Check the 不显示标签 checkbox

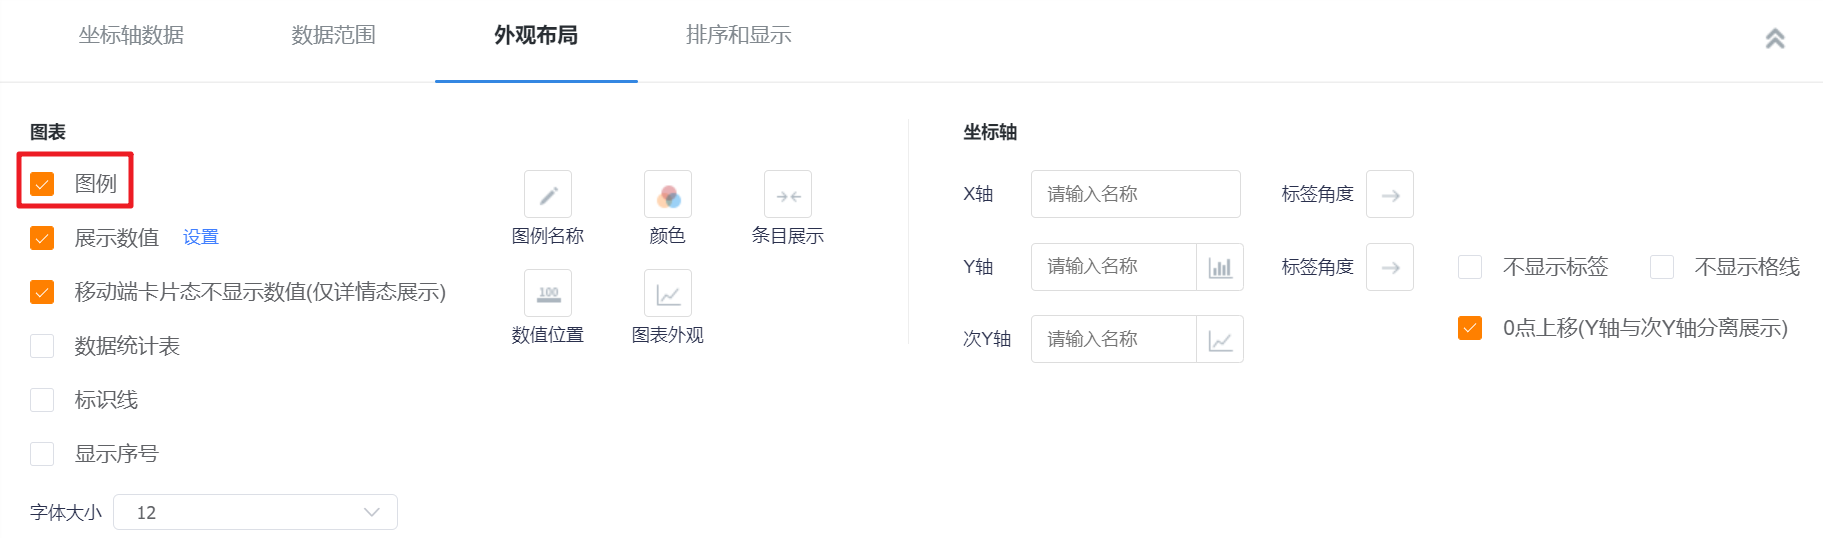click(x=1470, y=267)
